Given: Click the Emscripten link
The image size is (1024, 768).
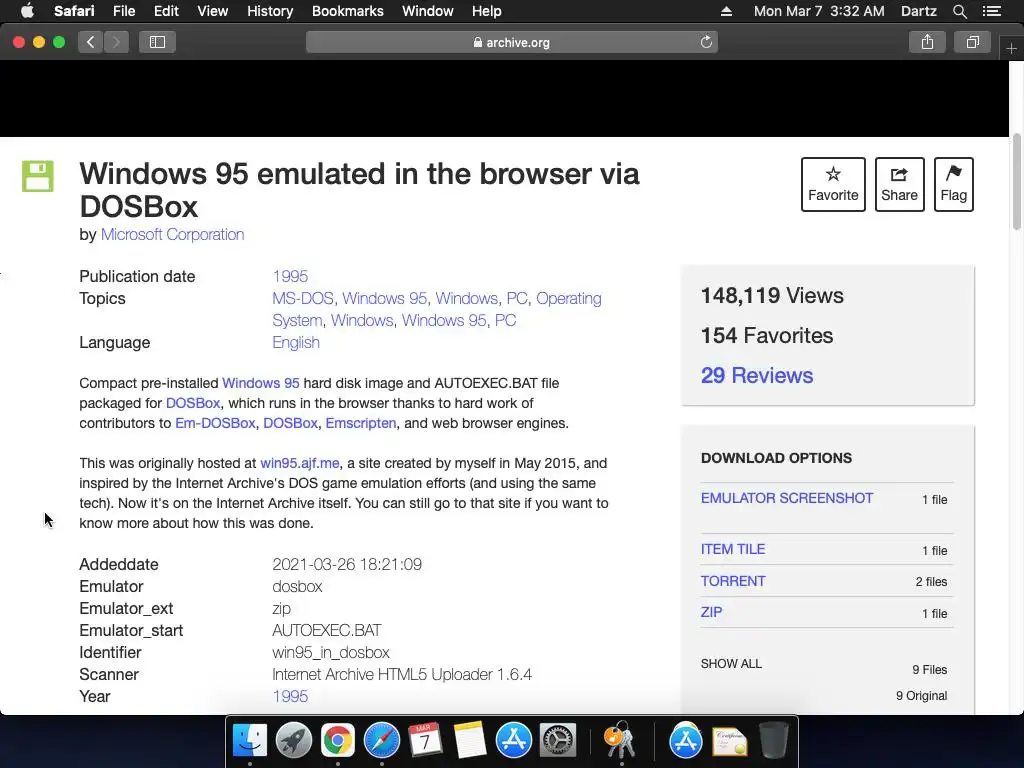Looking at the screenshot, I should [x=361, y=423].
